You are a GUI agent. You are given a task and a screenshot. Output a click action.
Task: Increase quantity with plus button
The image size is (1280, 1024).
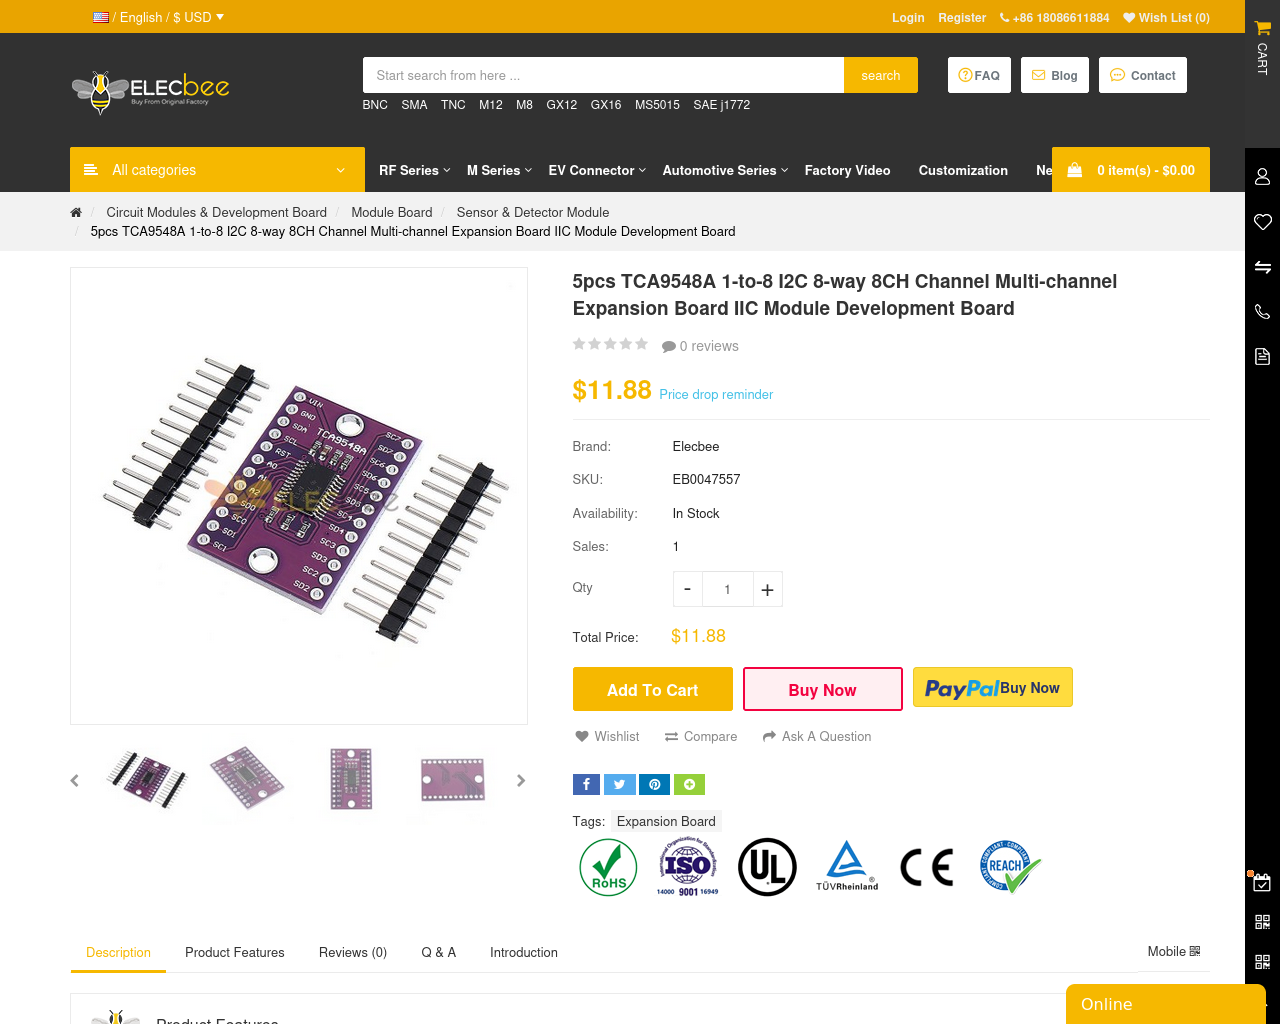tap(767, 590)
